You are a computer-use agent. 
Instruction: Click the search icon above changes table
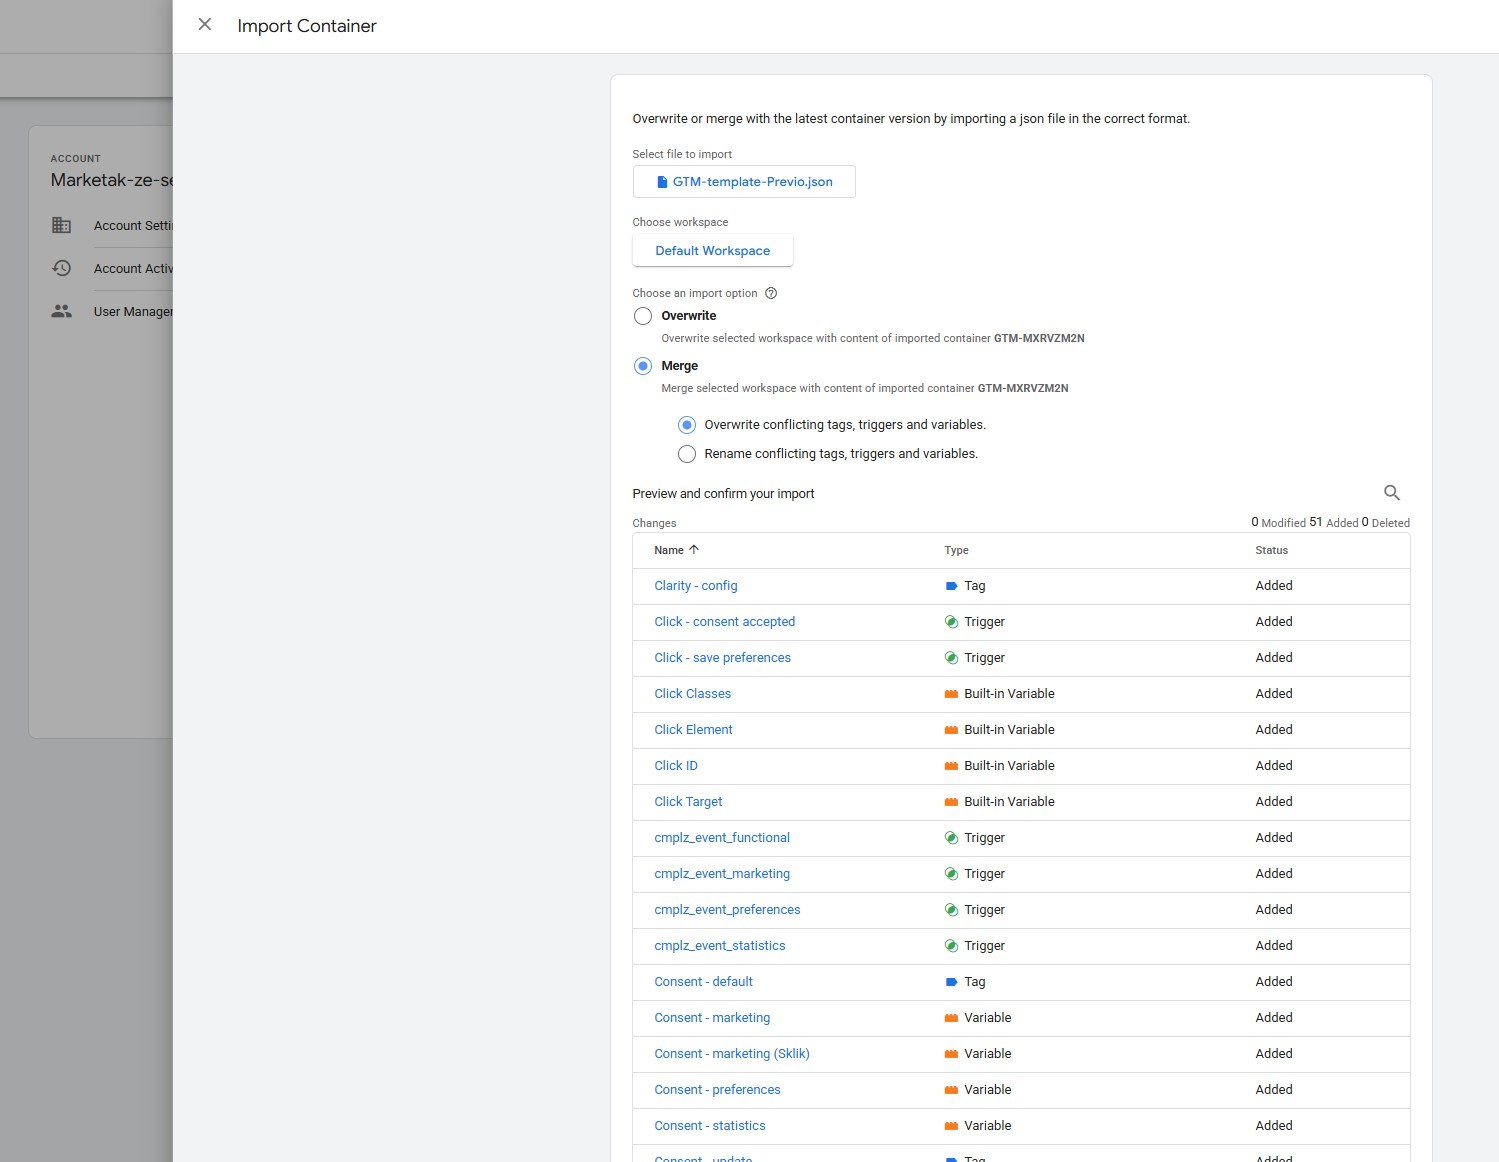click(x=1391, y=493)
